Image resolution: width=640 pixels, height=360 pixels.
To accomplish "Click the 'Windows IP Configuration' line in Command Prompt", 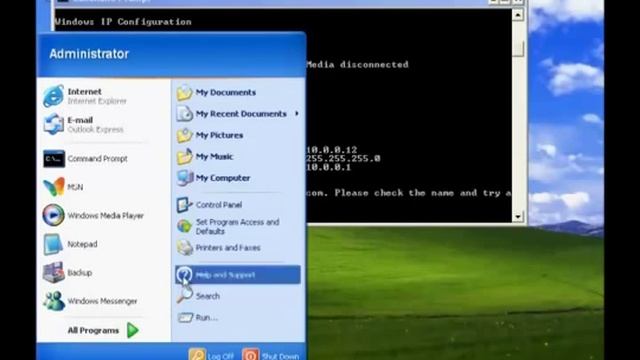I will pos(123,22).
